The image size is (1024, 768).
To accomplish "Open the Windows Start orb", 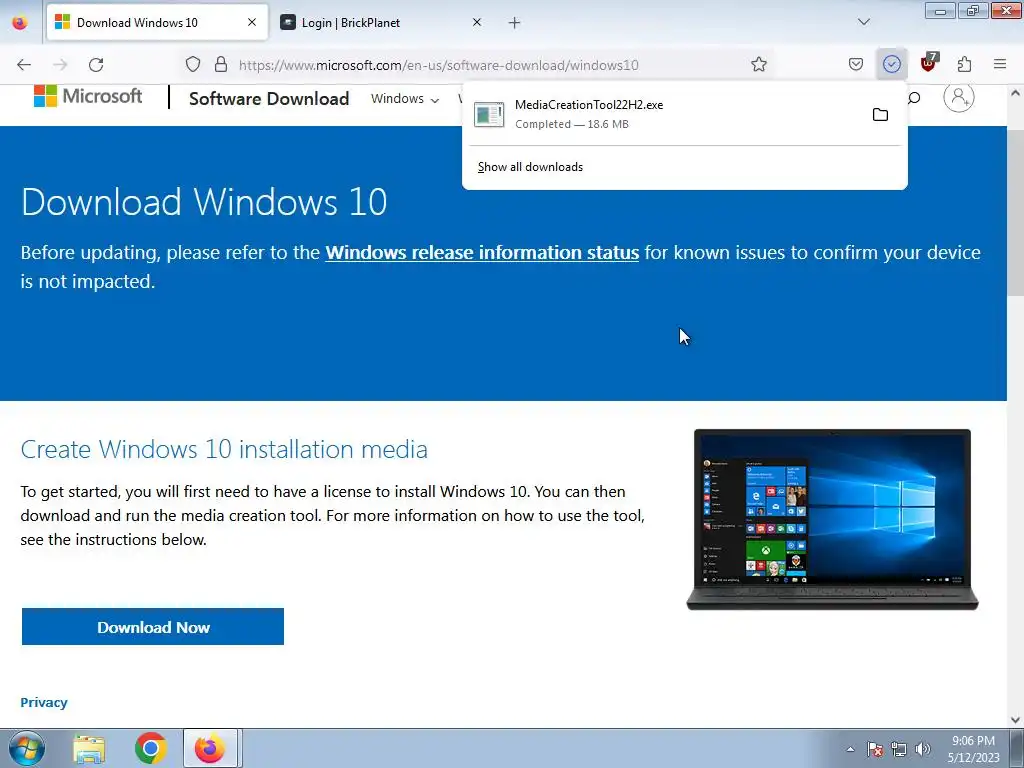I will pyautogui.click(x=27, y=748).
